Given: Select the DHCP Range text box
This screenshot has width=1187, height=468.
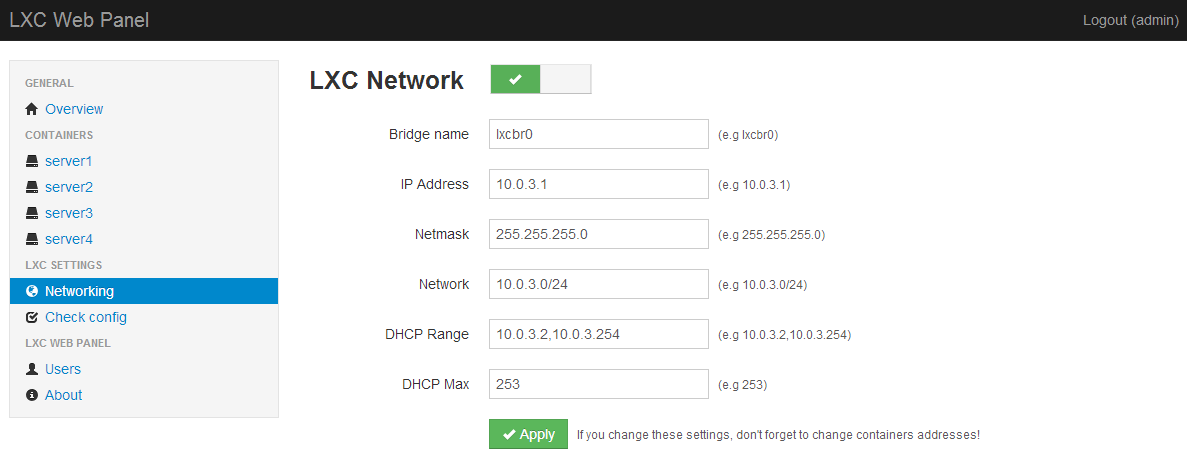Looking at the screenshot, I should (598, 334).
